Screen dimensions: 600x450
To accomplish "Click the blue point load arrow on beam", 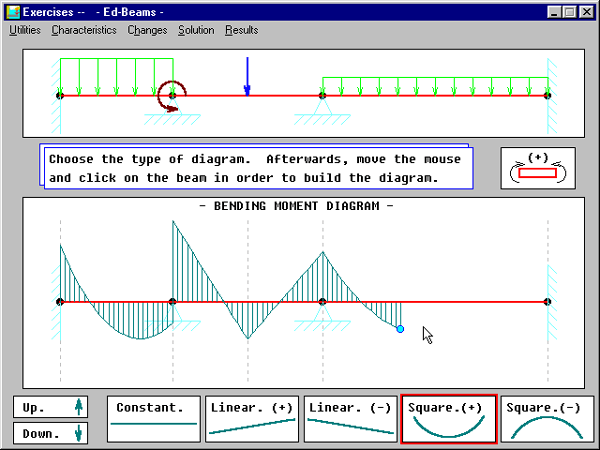I will point(247,77).
